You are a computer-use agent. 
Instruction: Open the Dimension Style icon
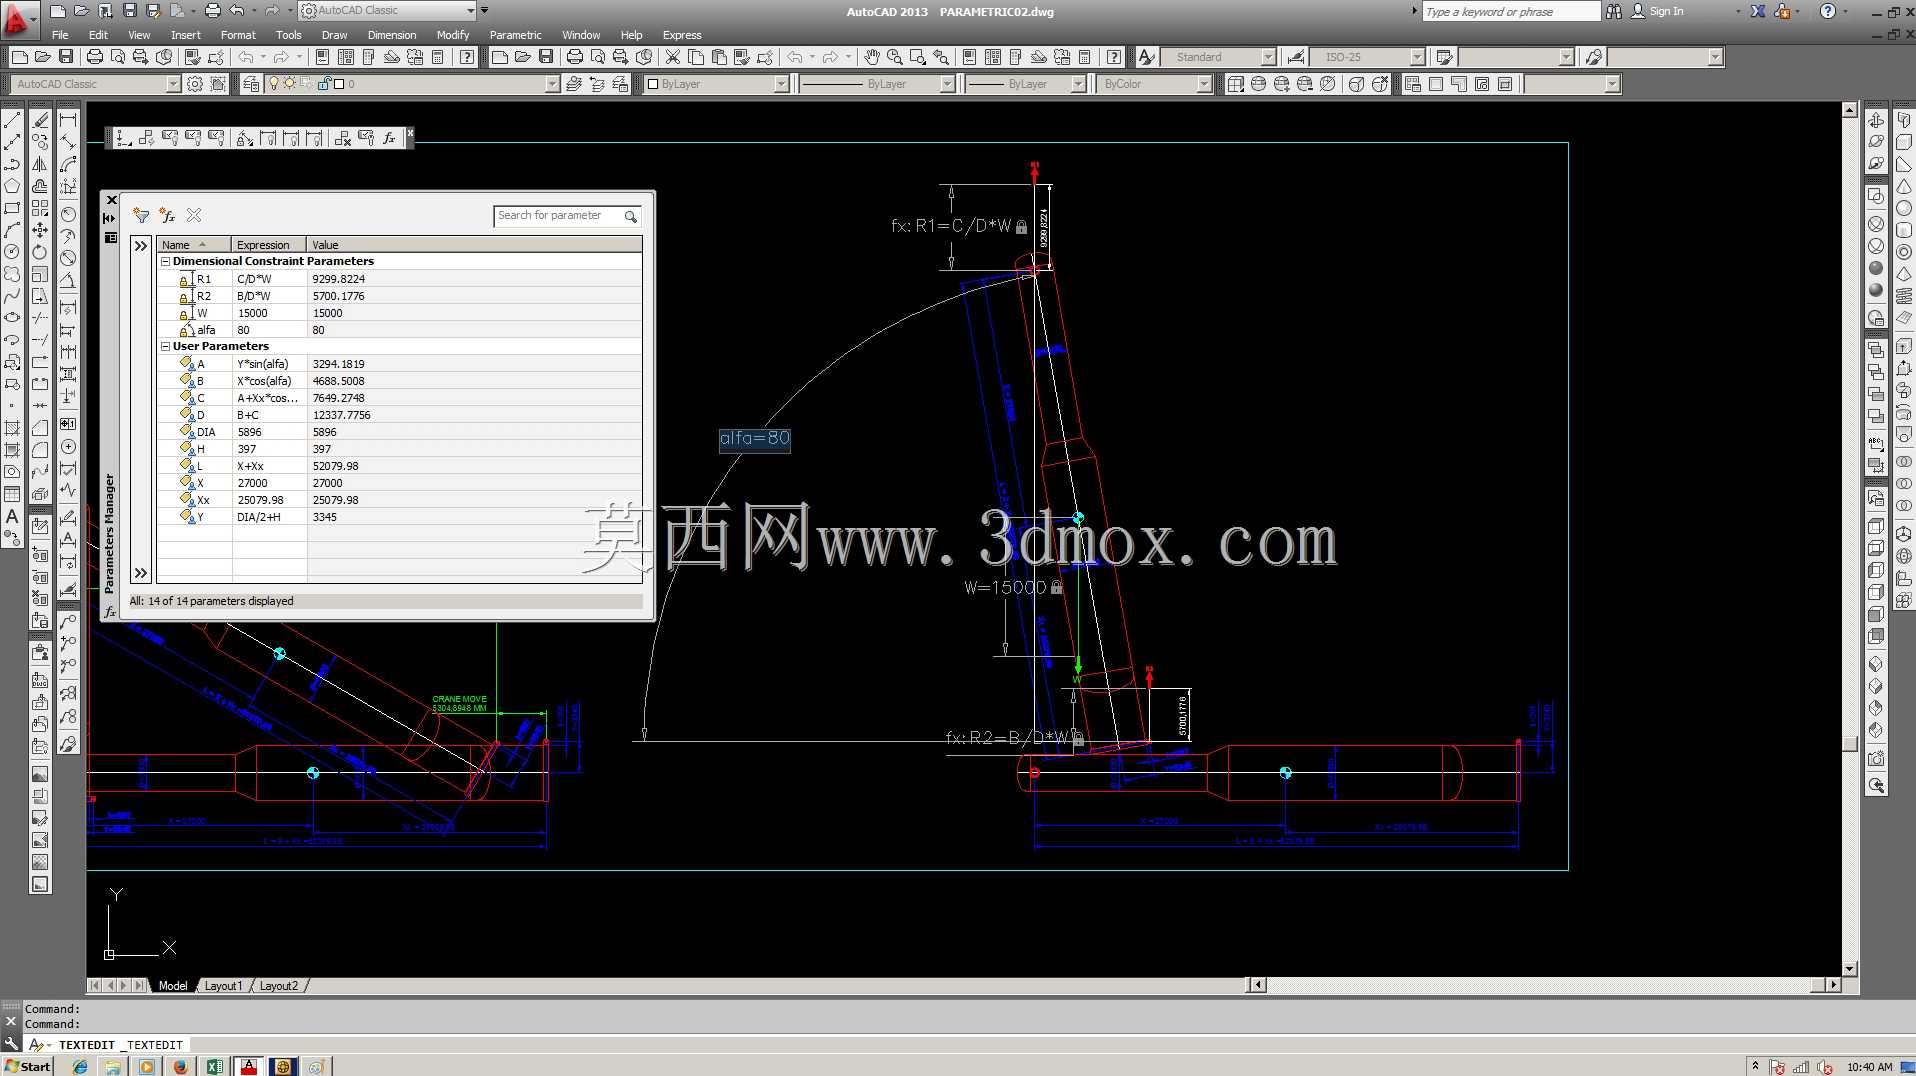tap(1296, 57)
